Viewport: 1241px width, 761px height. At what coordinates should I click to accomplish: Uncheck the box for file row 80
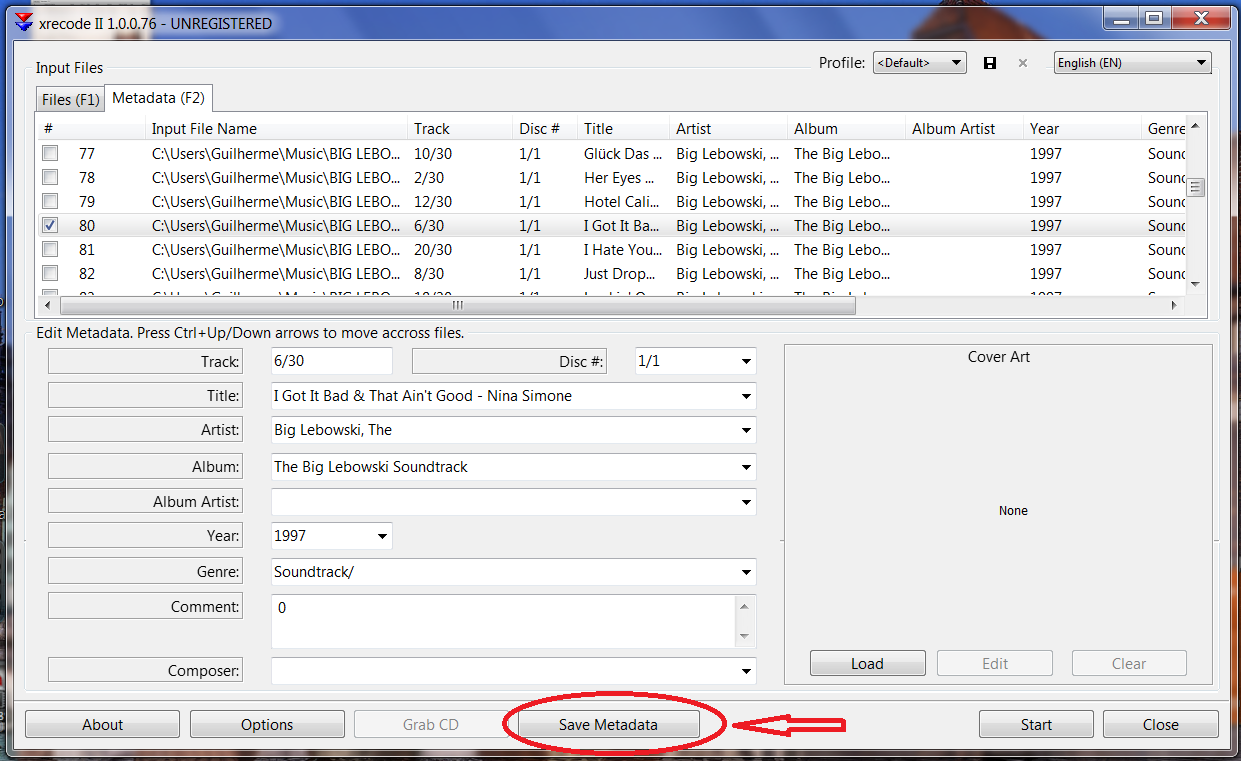(x=50, y=226)
